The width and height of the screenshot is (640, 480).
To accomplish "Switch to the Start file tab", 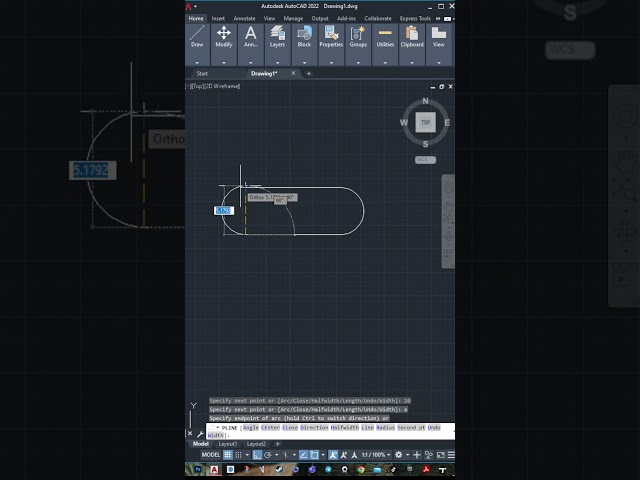I will (x=202, y=73).
